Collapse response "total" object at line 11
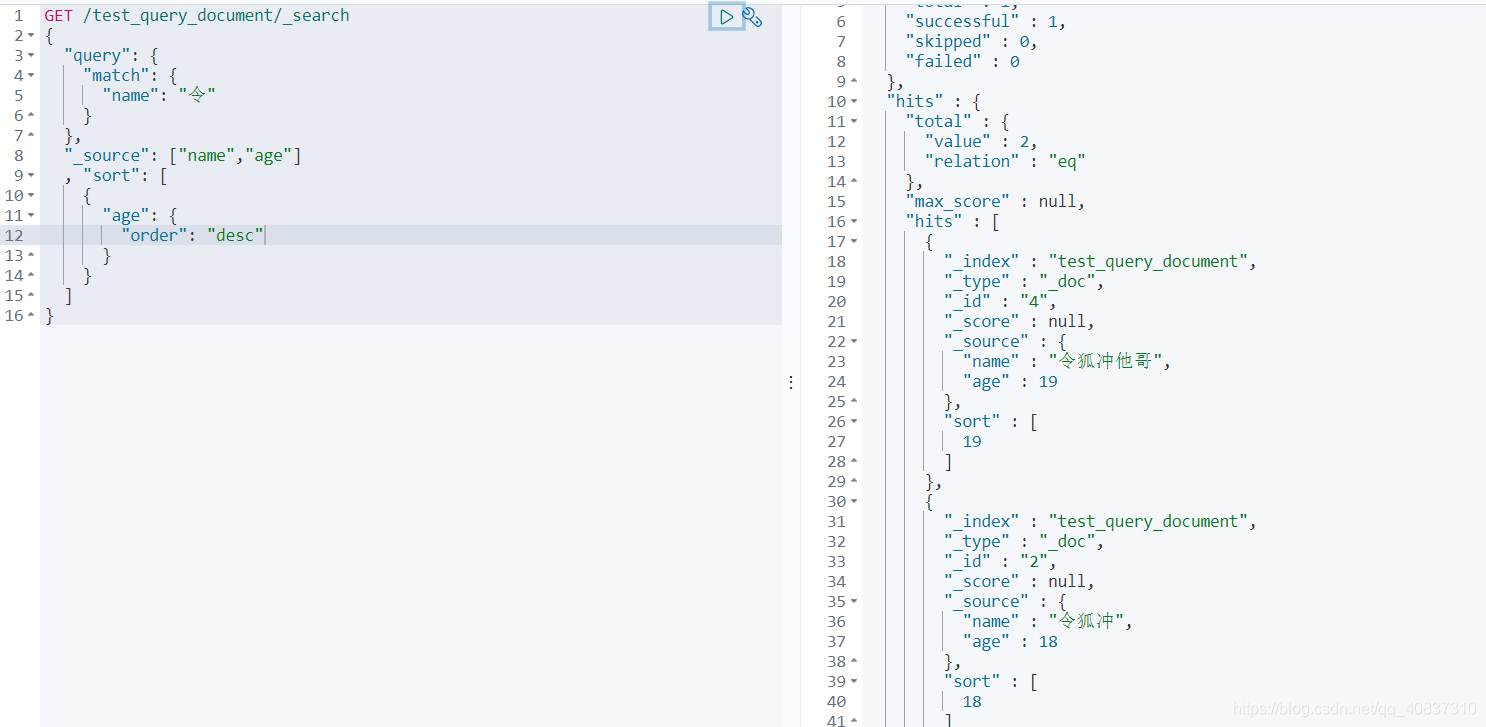 tap(854, 122)
